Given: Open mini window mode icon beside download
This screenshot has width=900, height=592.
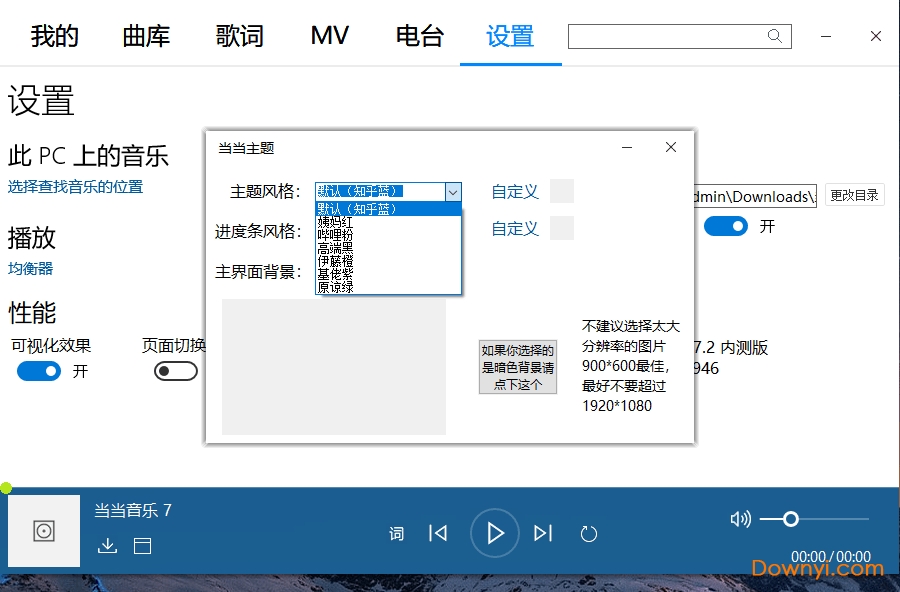Looking at the screenshot, I should pos(140,546).
